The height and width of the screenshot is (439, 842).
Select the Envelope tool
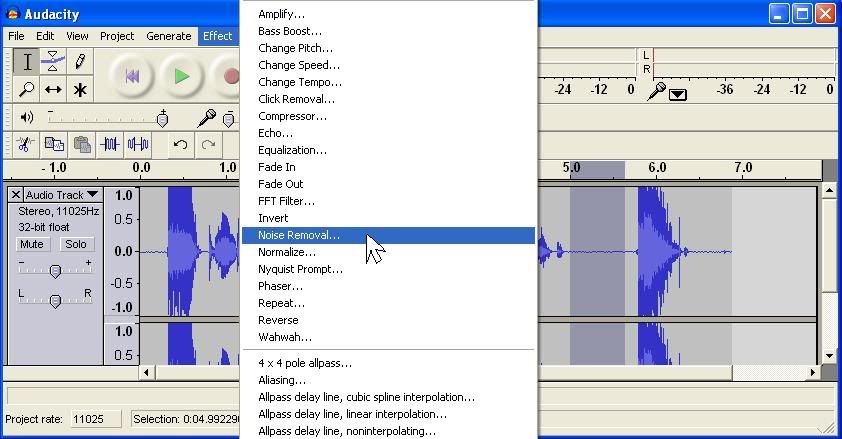coord(53,62)
